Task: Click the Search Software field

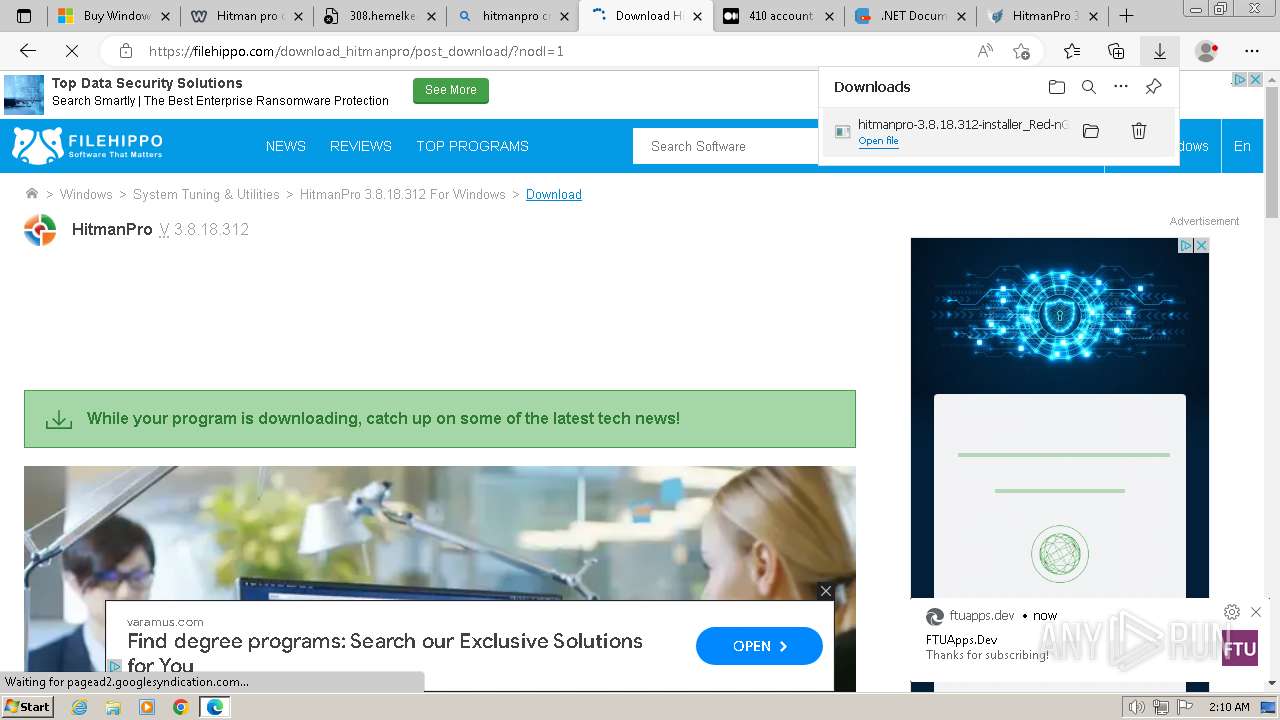Action: (x=727, y=146)
